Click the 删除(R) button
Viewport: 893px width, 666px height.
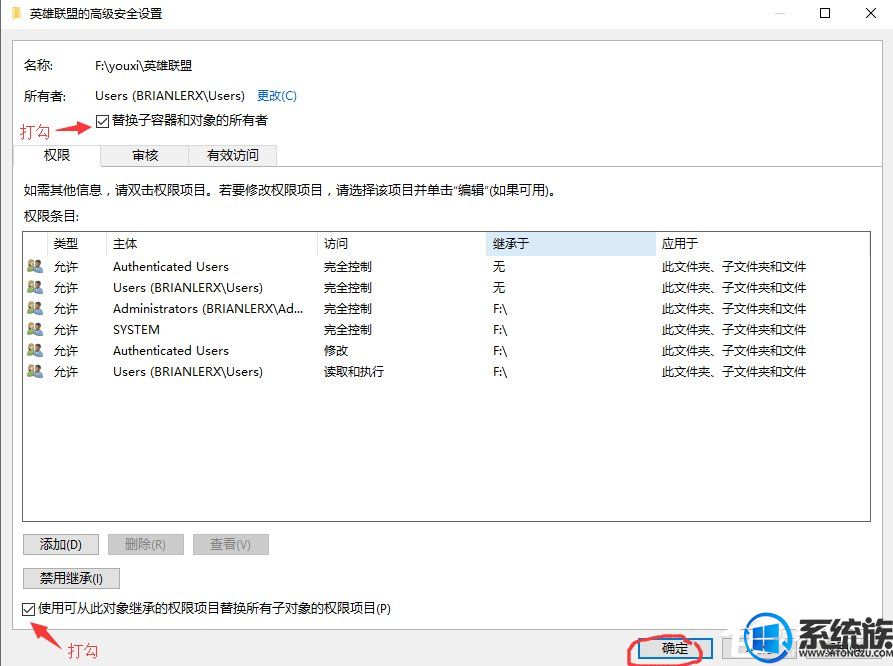(x=145, y=545)
